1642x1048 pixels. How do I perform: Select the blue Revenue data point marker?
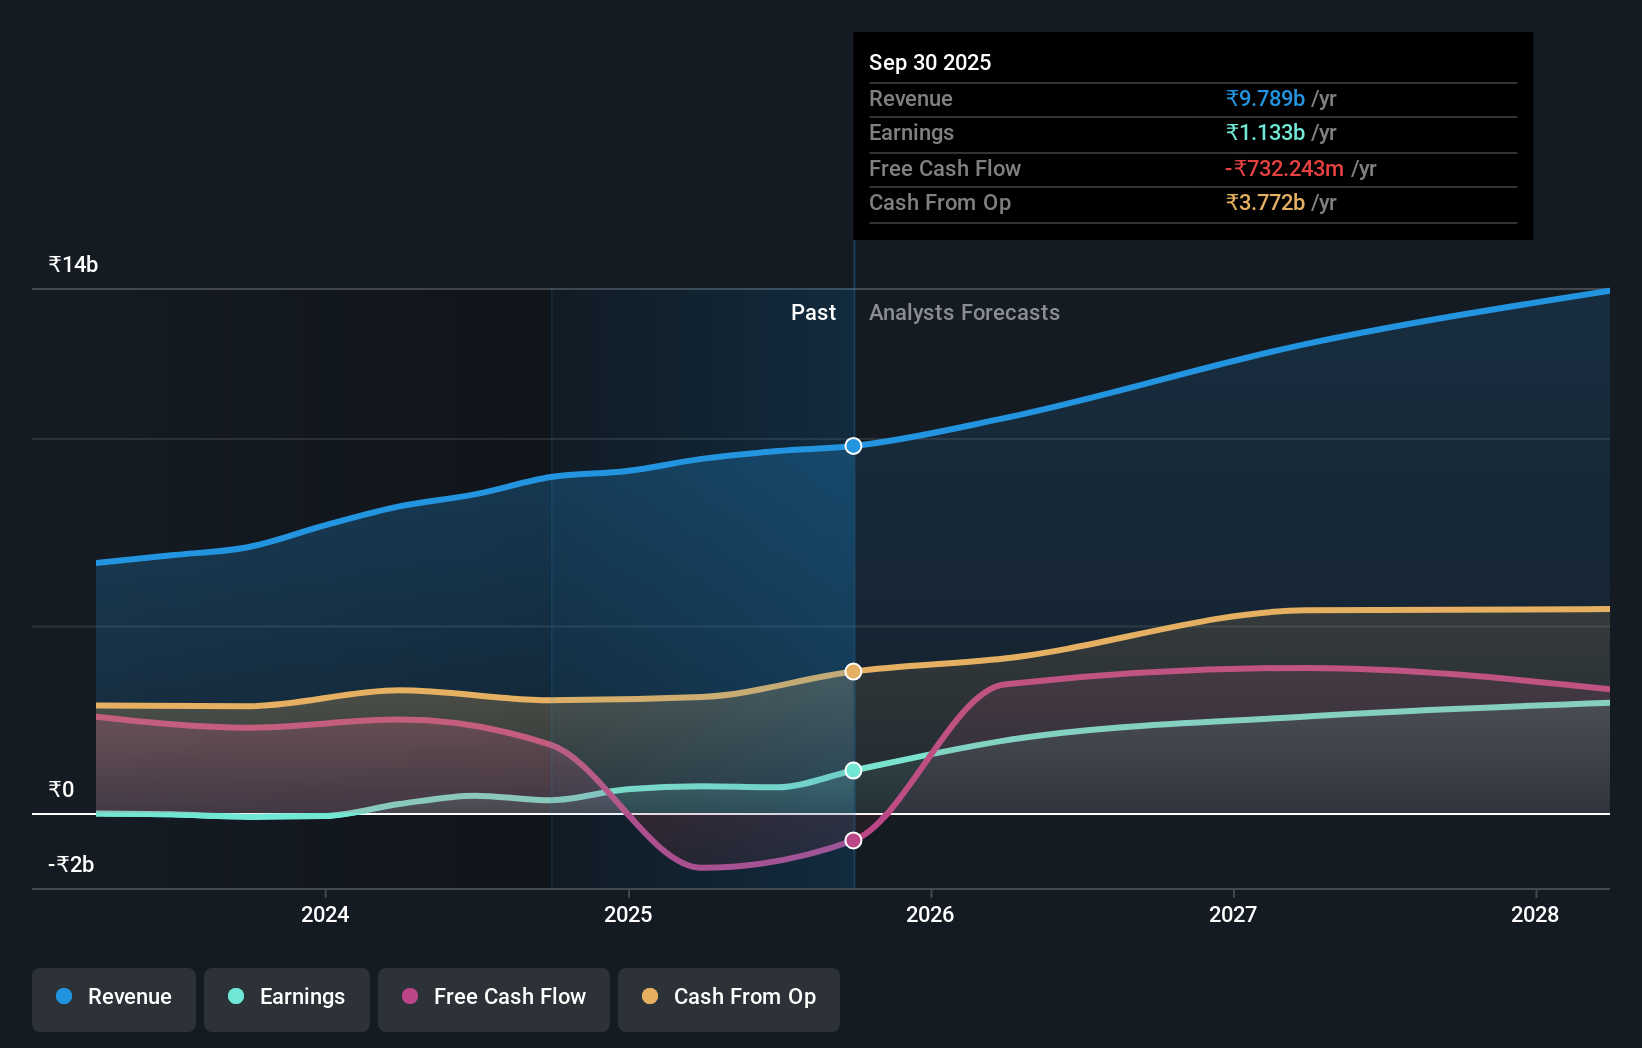point(852,446)
